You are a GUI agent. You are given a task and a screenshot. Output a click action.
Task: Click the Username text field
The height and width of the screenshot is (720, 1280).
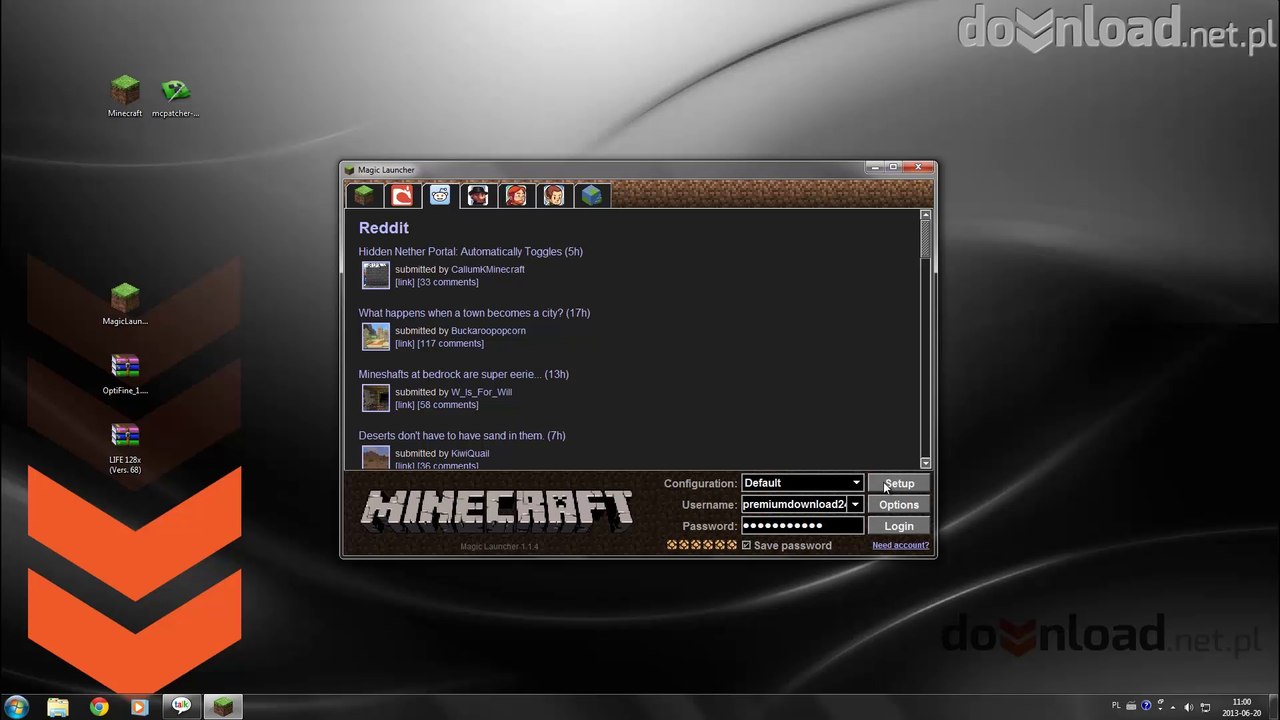point(794,505)
